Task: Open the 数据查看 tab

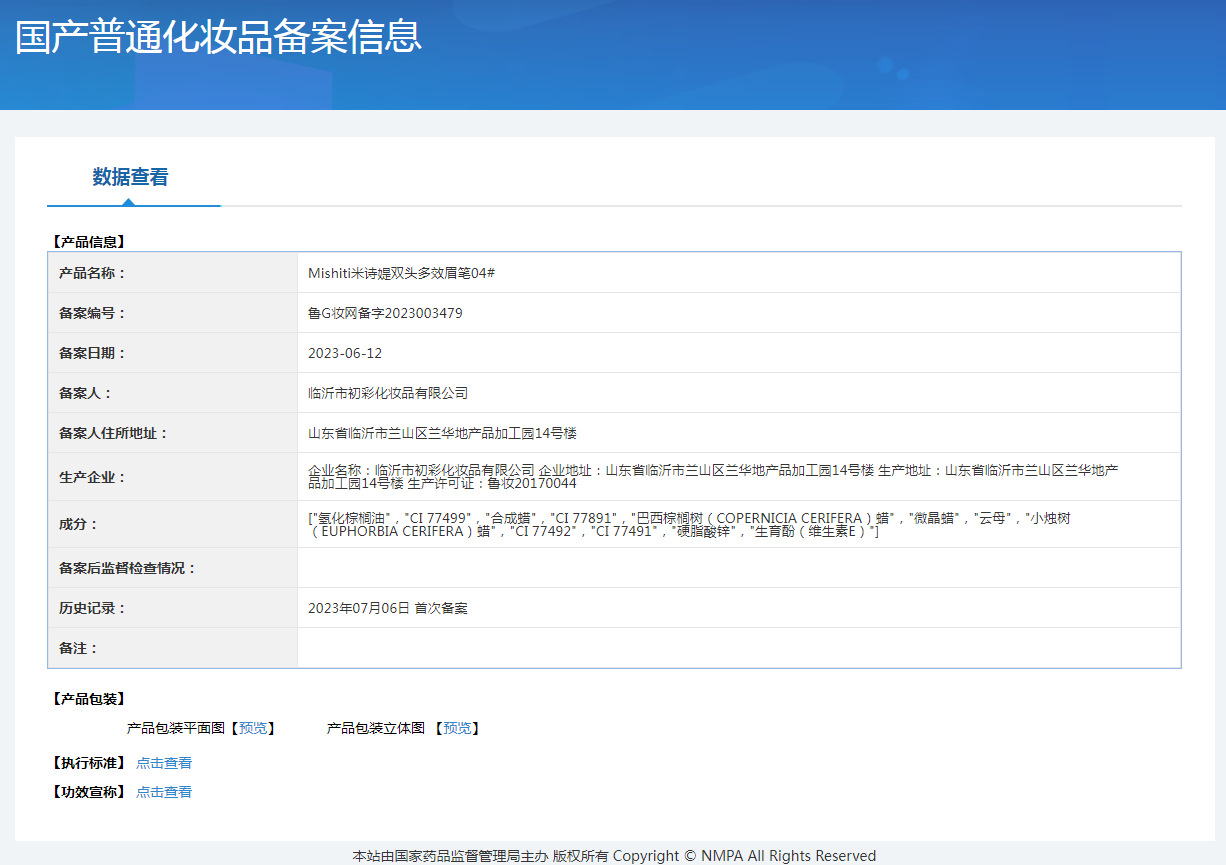Action: [131, 177]
